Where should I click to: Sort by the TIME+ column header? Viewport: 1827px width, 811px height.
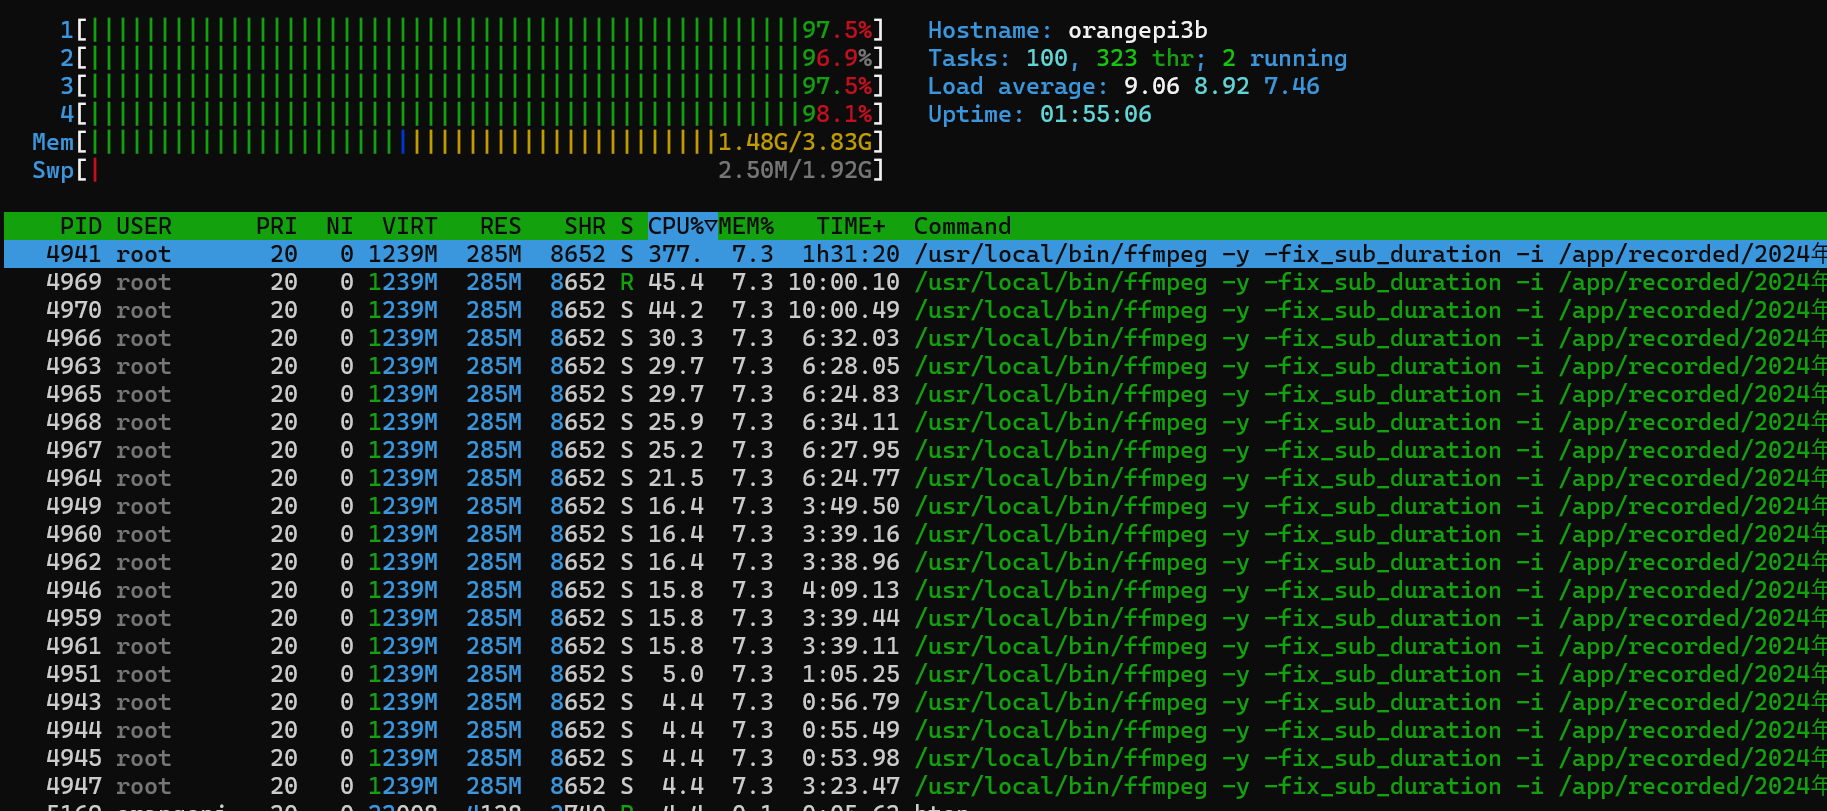coord(851,226)
